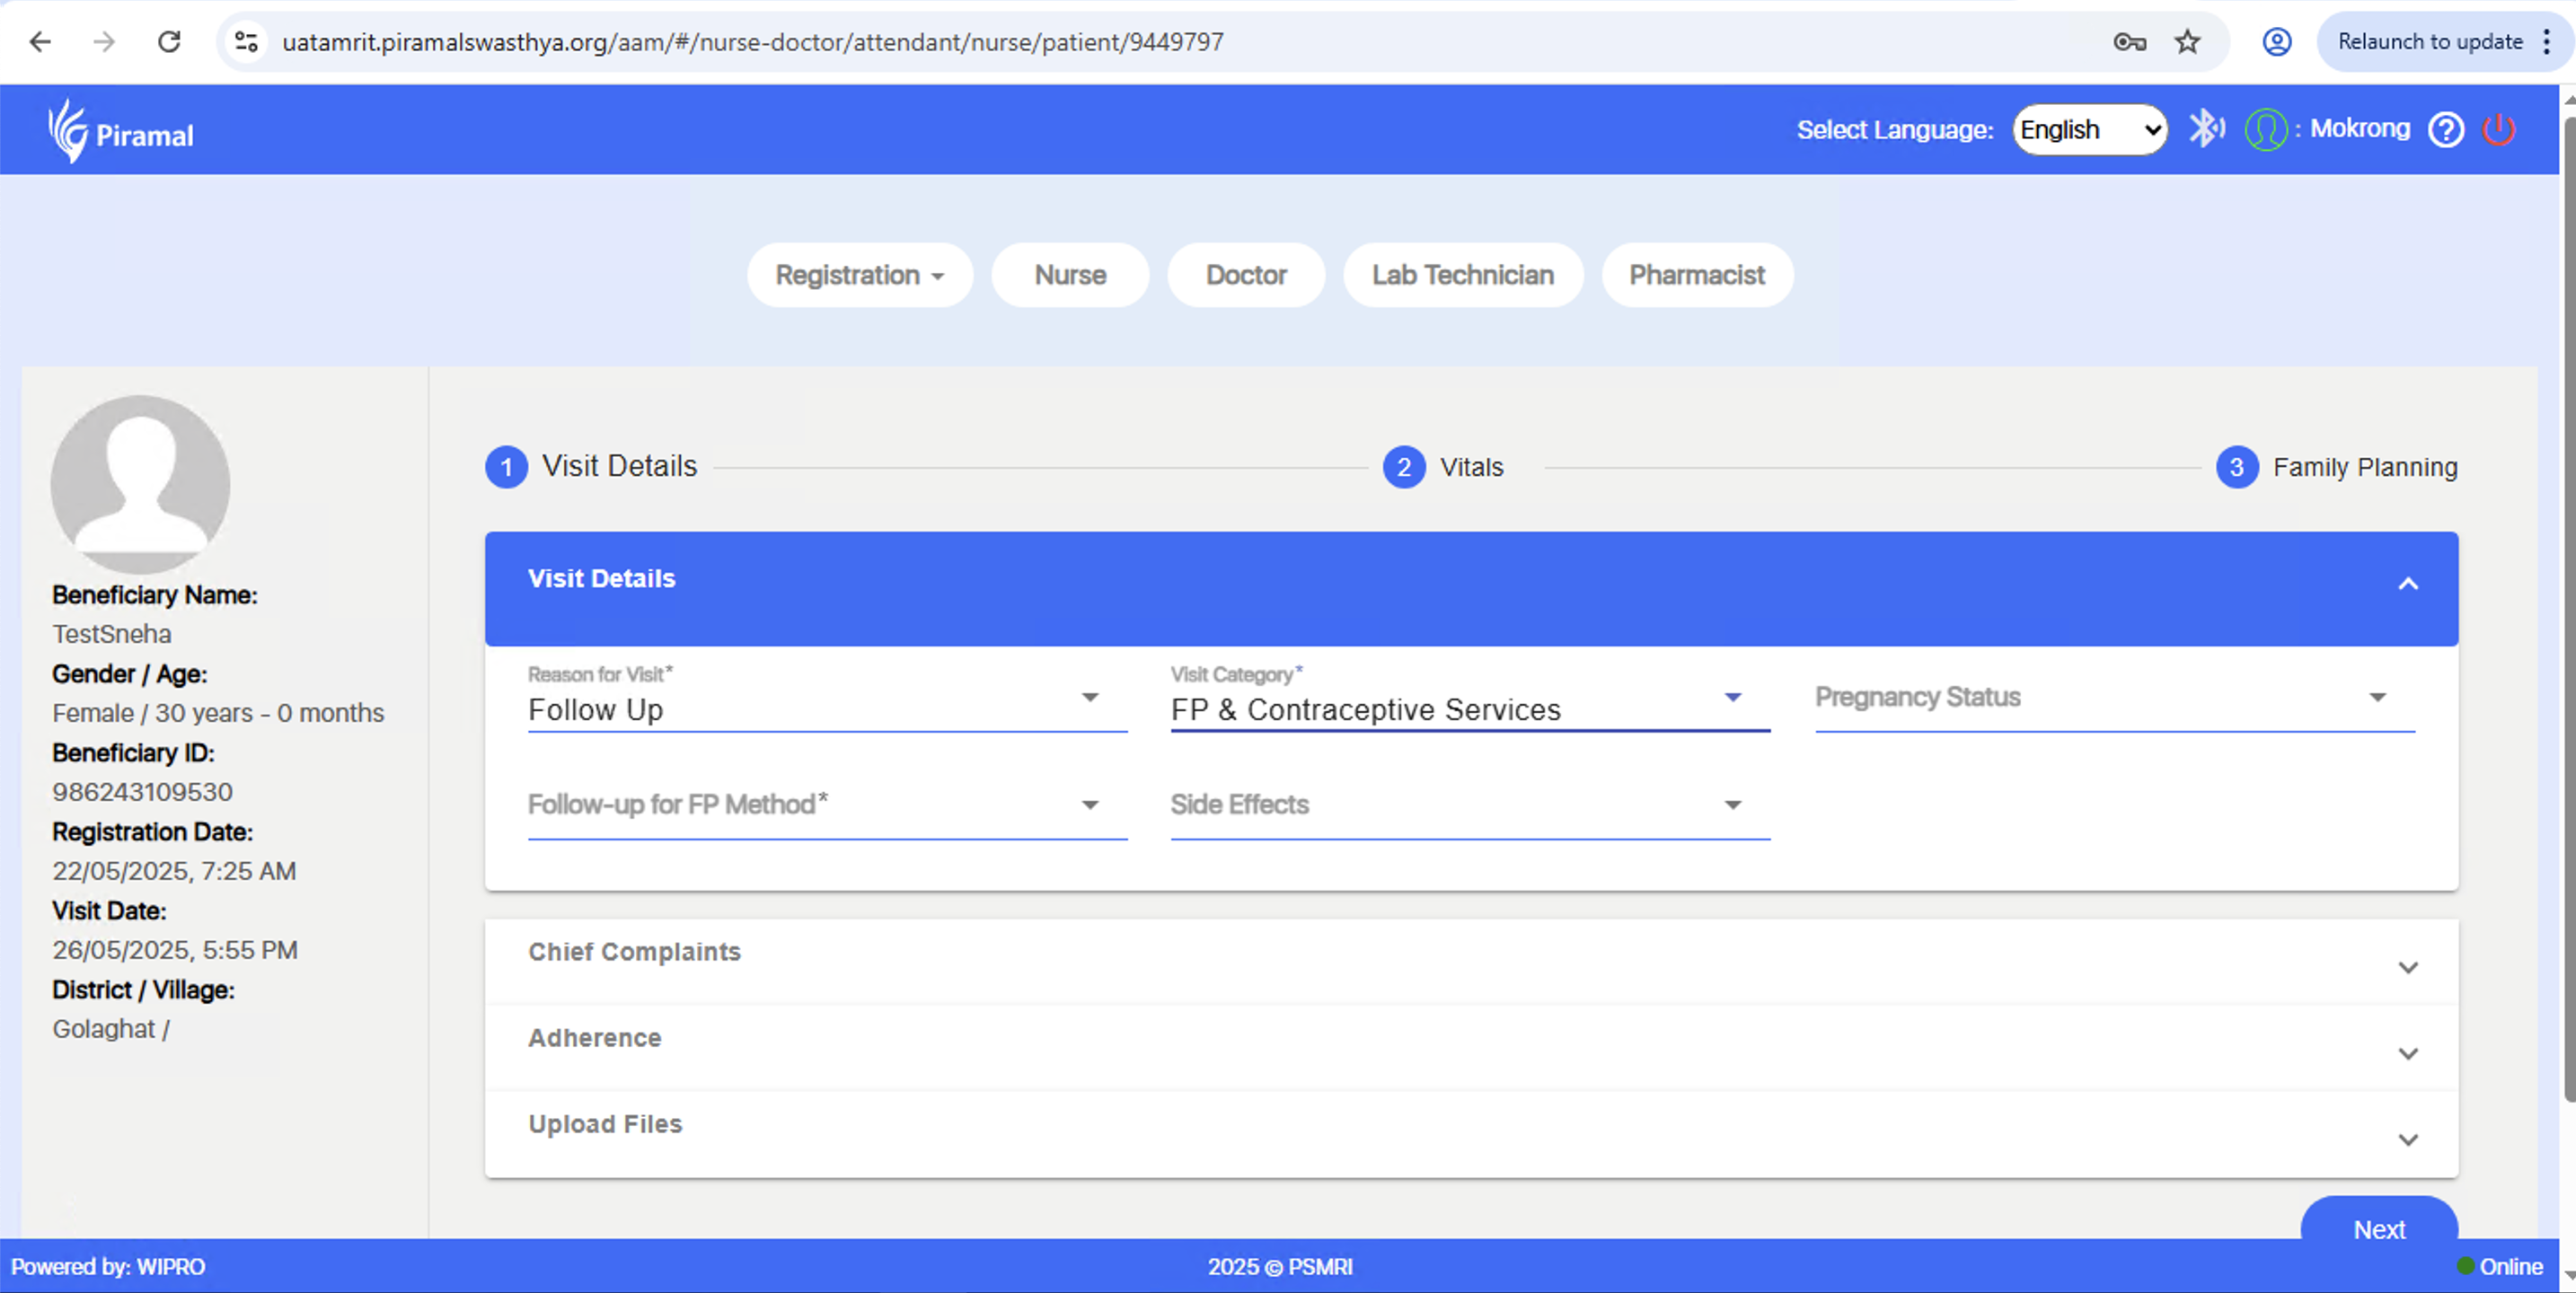The image size is (2576, 1293).
Task: Expand the Upload Files section
Action: (x=1471, y=1133)
